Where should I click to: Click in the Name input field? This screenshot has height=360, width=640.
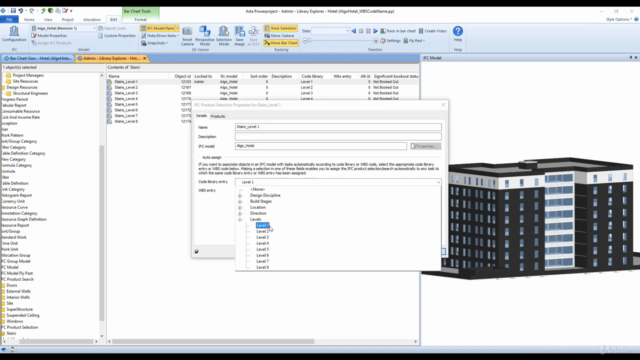point(338,127)
